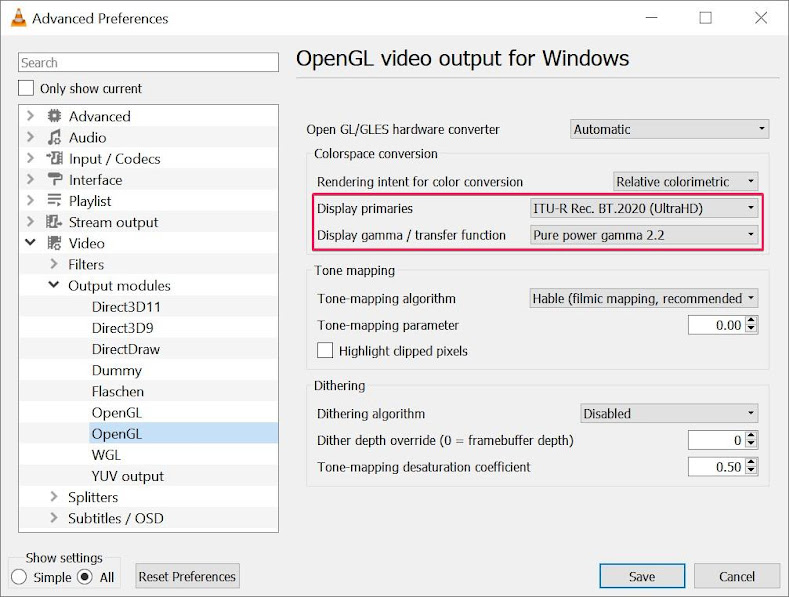The height and width of the screenshot is (597, 789).
Task: Expand the Audio tree node
Action: click(x=30, y=137)
